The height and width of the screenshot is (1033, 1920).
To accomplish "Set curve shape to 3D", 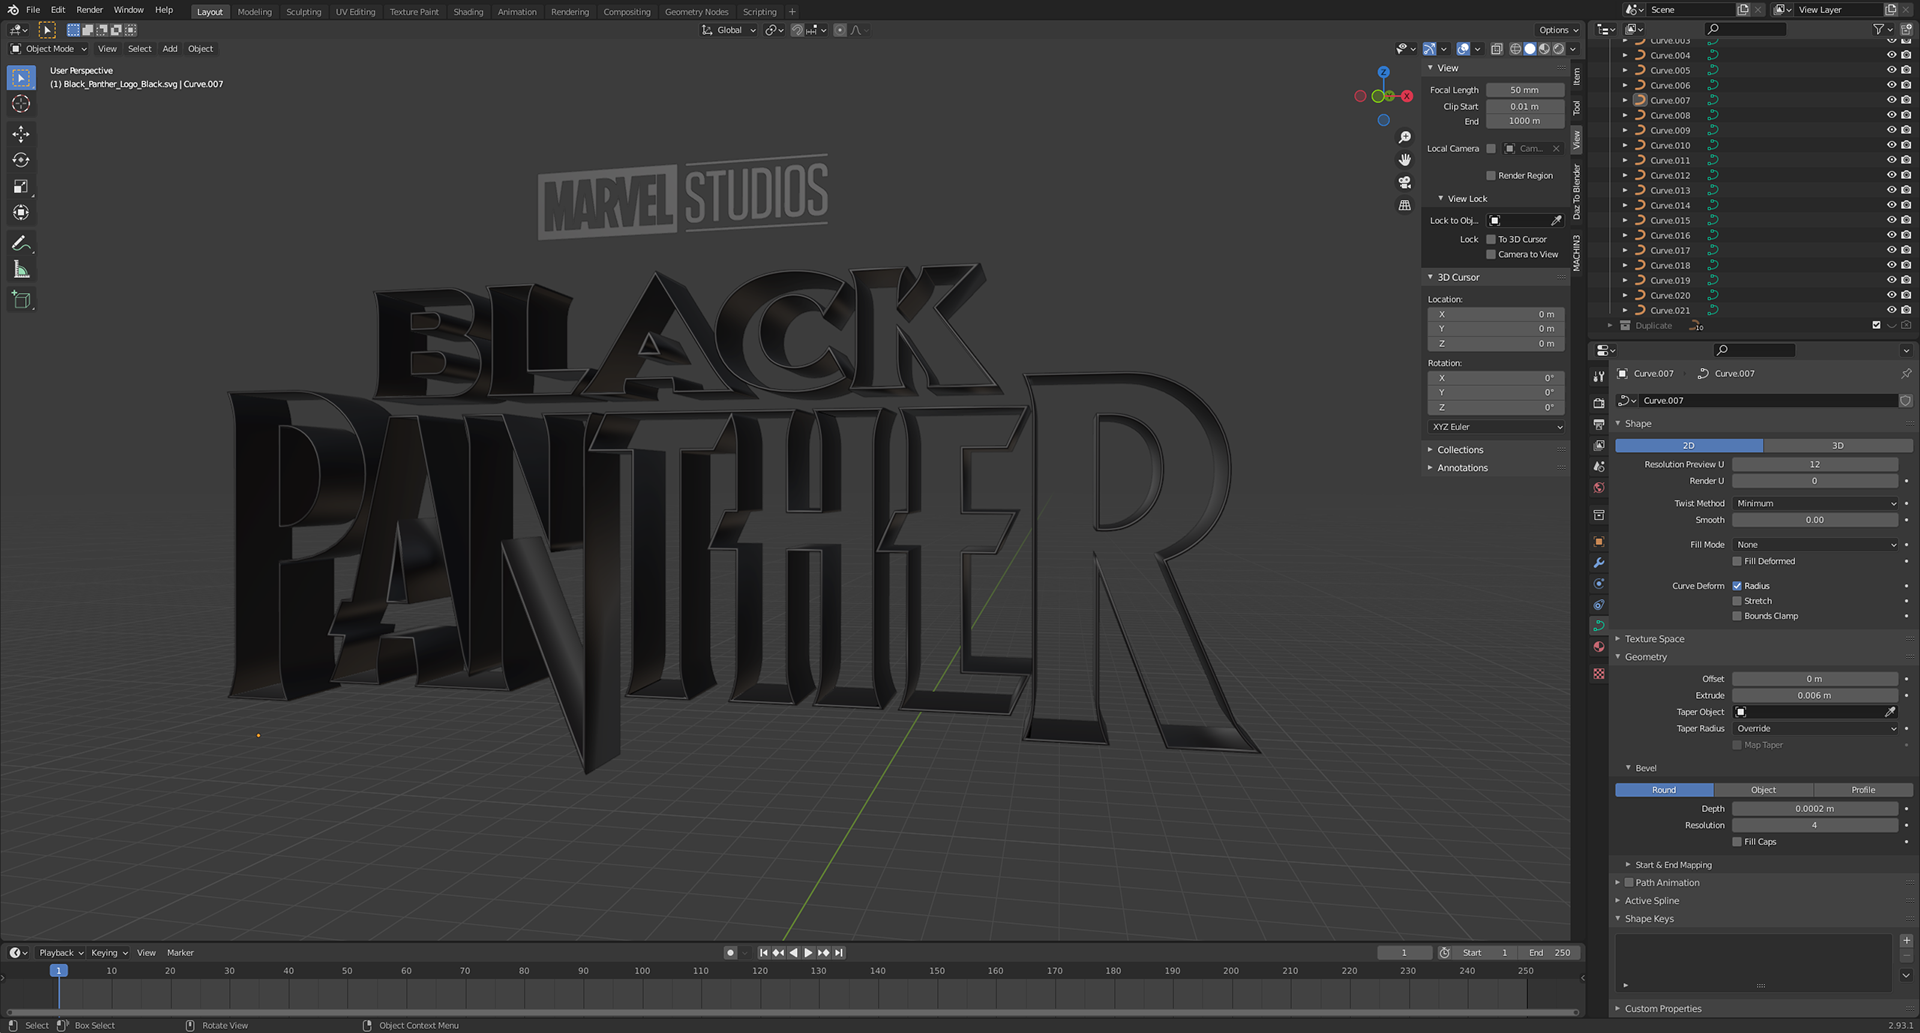I will [x=1838, y=446].
